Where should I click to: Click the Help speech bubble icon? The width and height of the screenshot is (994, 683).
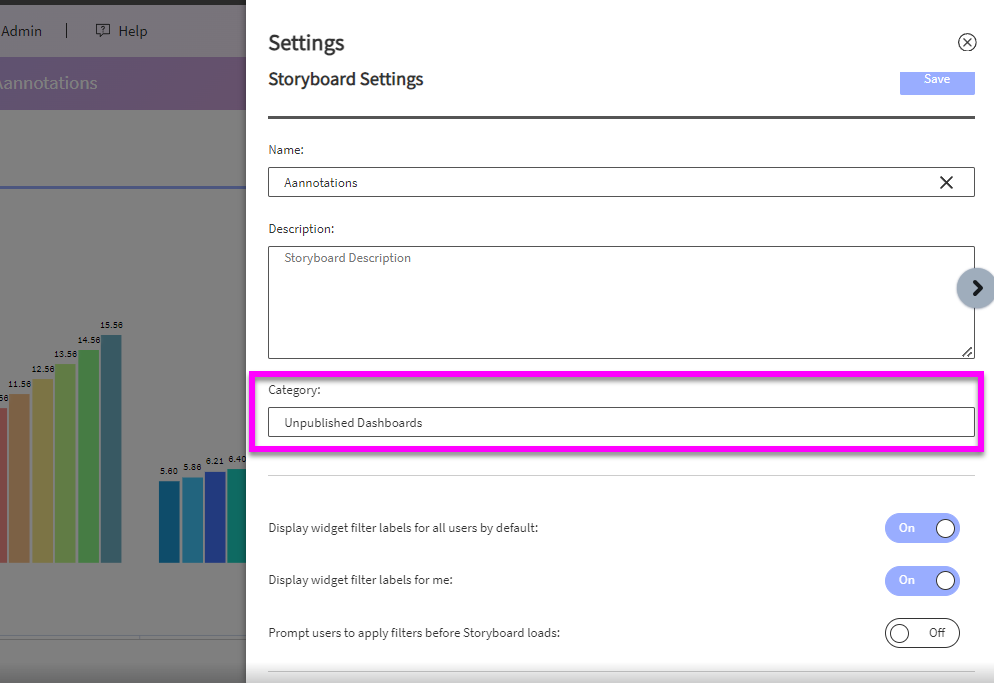(x=103, y=31)
